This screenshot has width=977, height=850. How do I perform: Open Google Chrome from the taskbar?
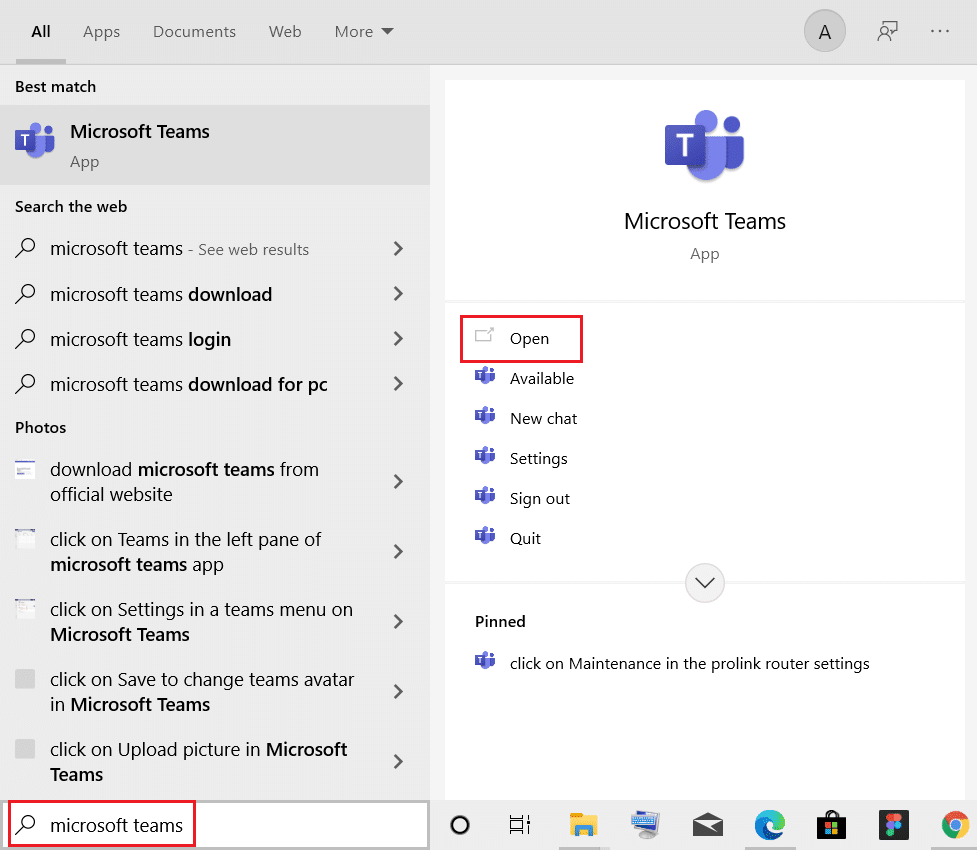pyautogui.click(x=955, y=825)
